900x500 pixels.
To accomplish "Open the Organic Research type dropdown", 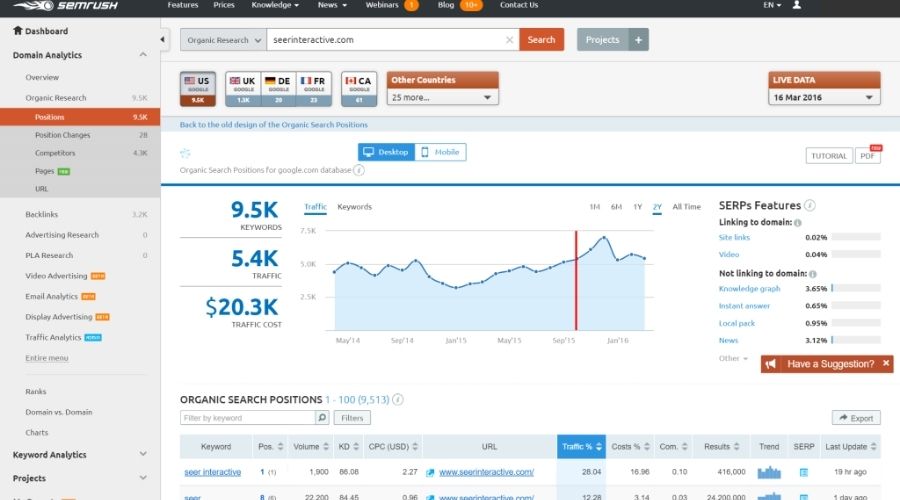I will click(x=223, y=40).
